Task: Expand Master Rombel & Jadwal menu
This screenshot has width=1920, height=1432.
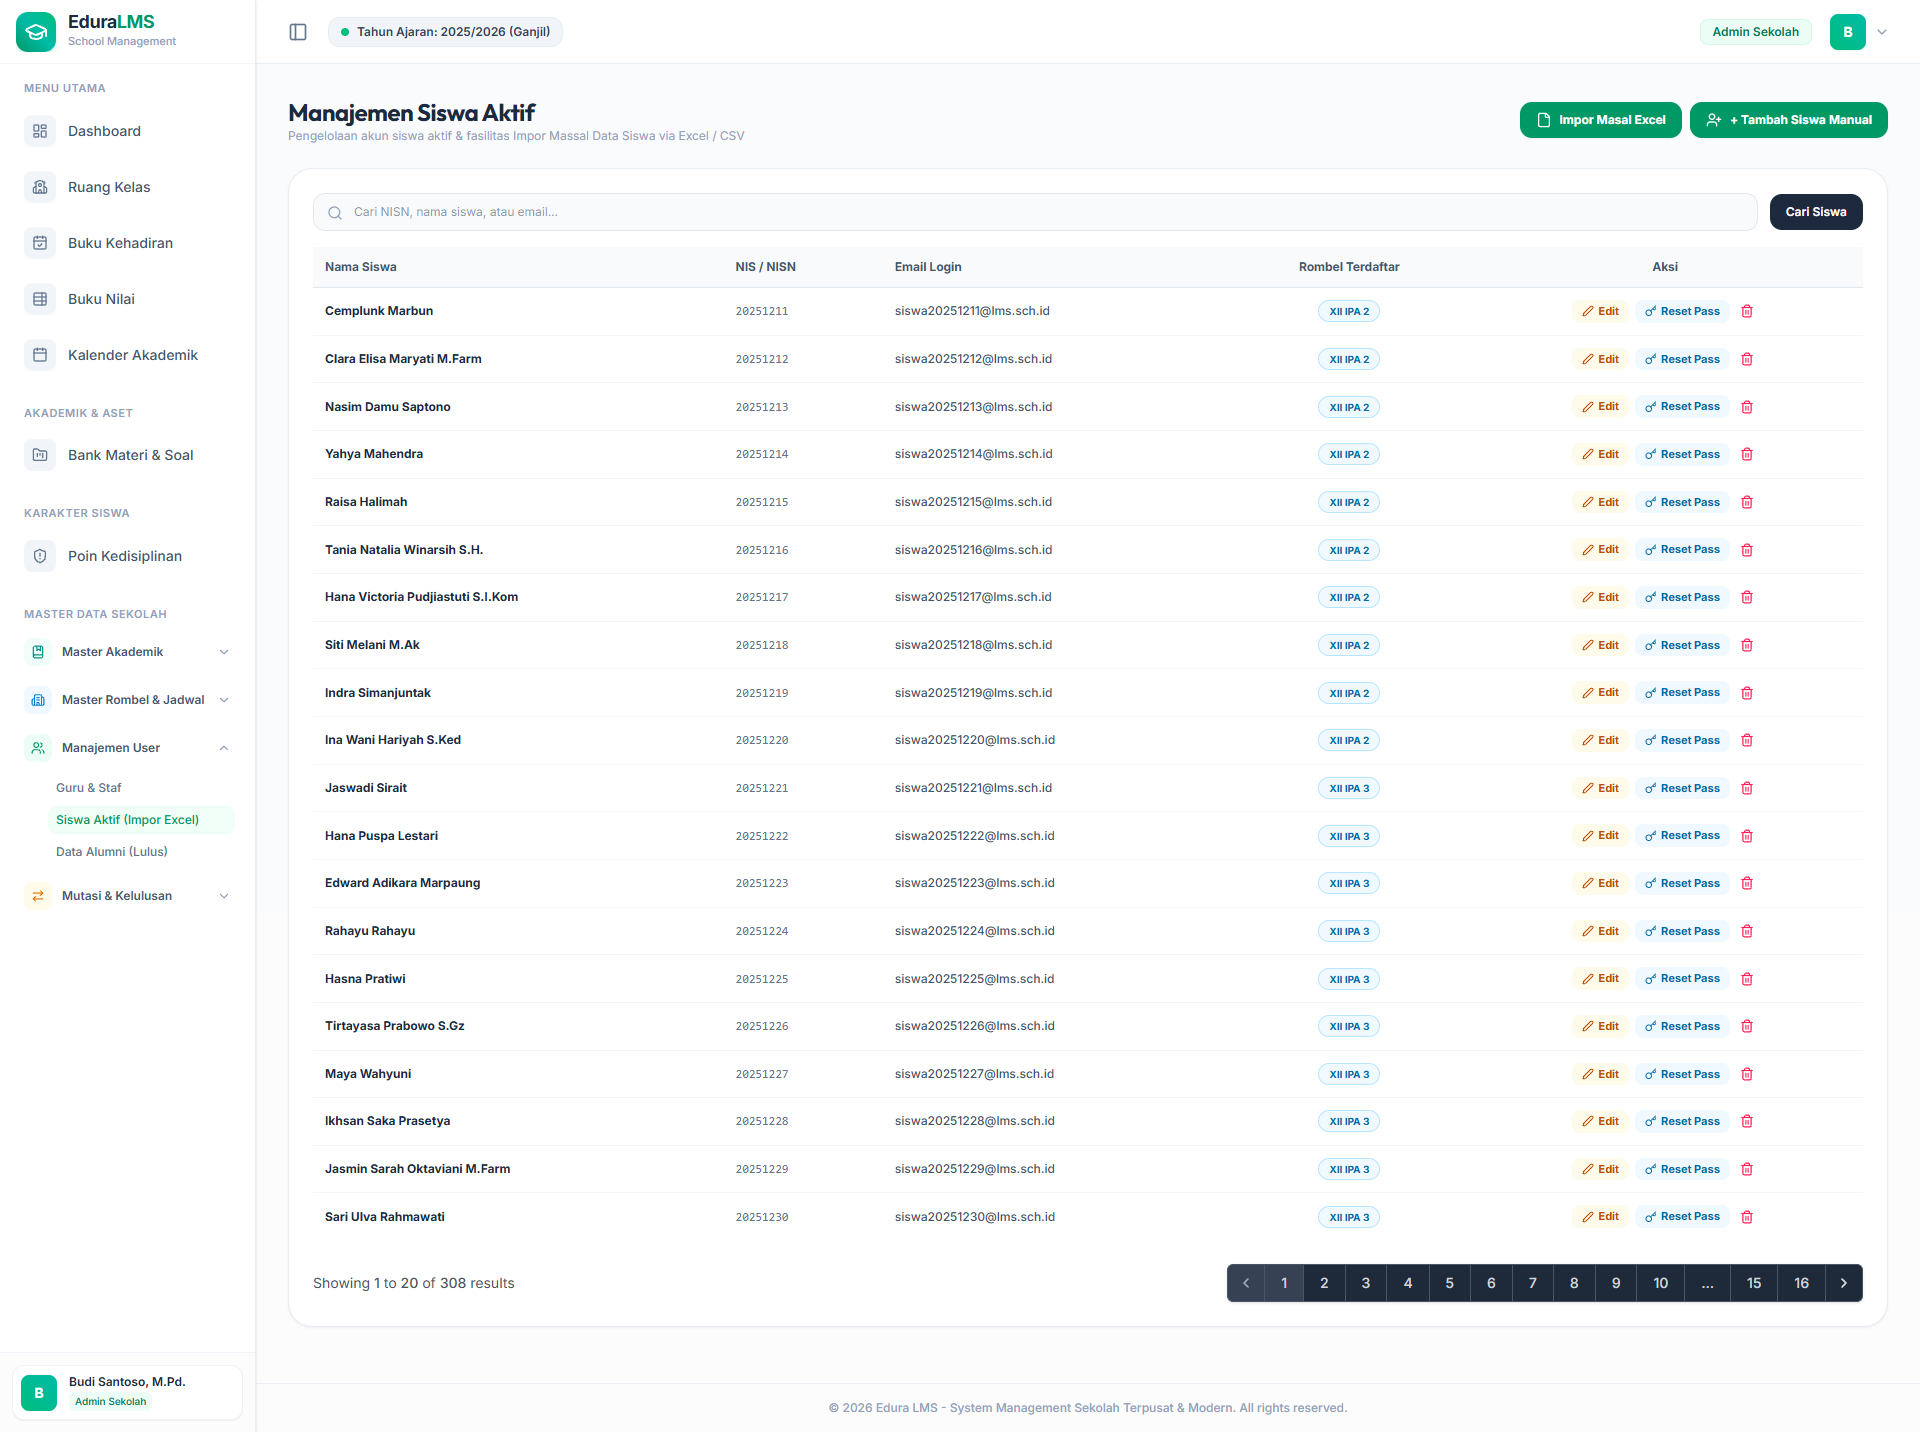Action: point(128,700)
